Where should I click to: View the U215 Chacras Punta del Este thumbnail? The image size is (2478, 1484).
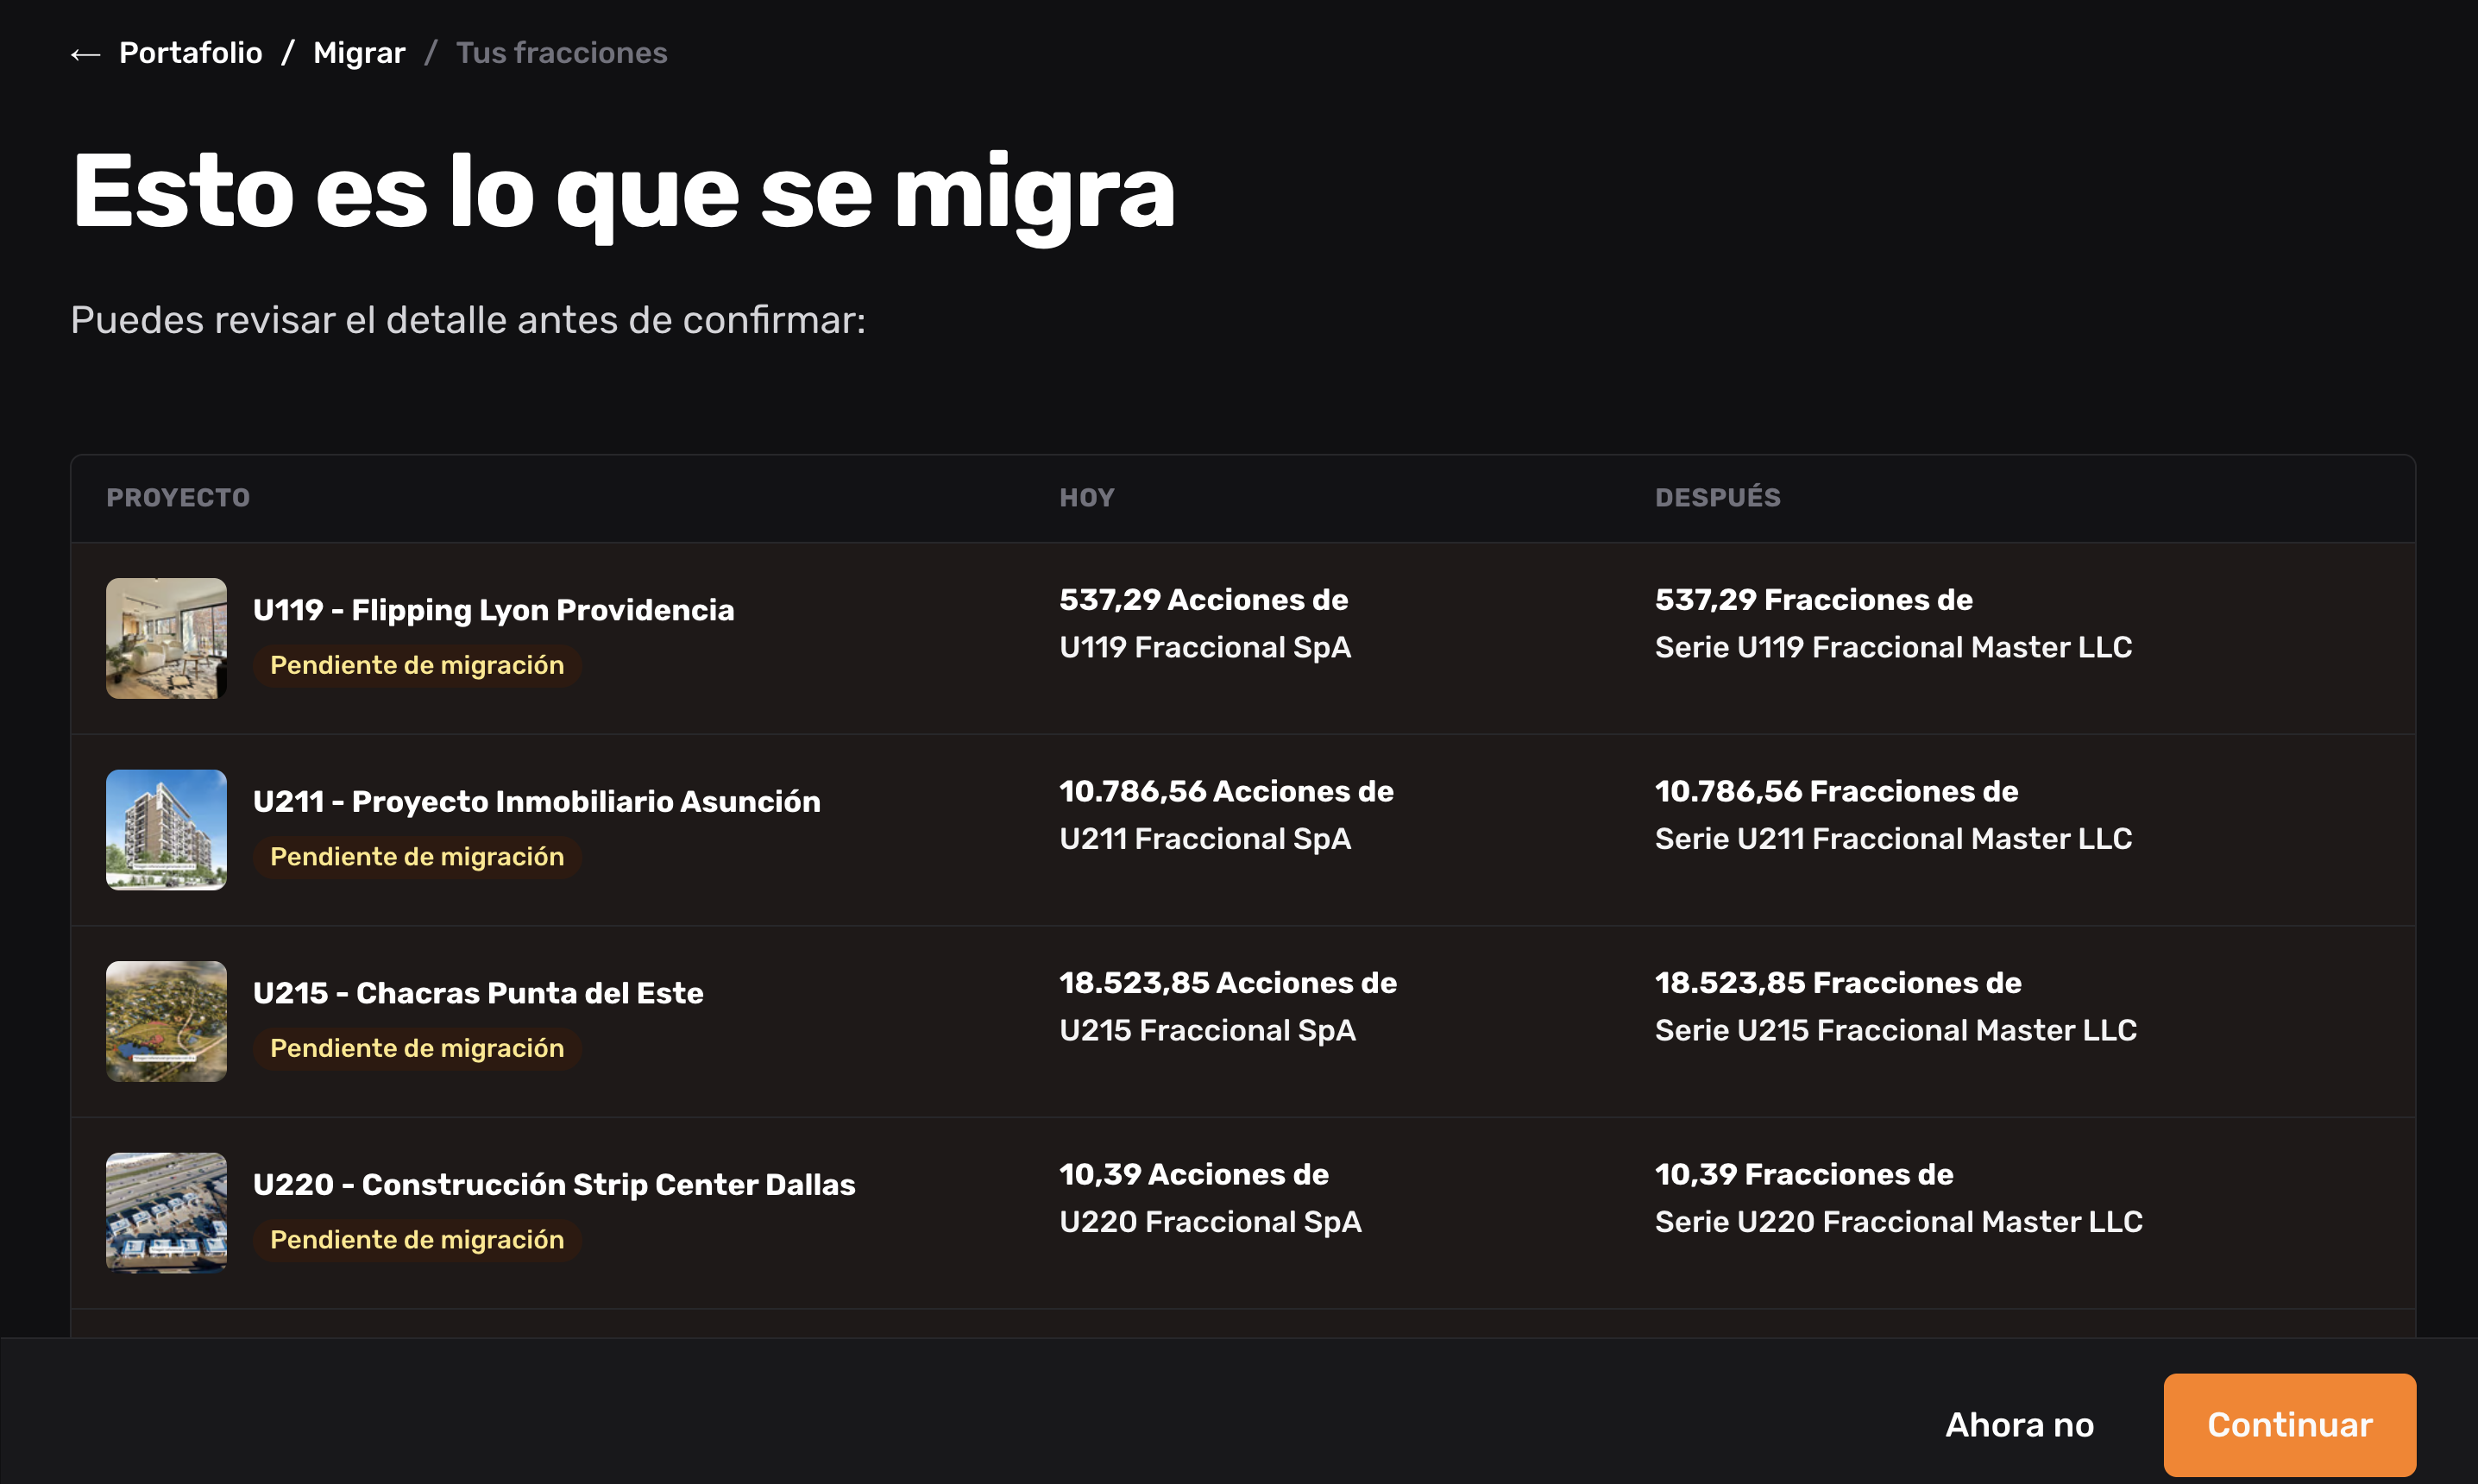(166, 1021)
